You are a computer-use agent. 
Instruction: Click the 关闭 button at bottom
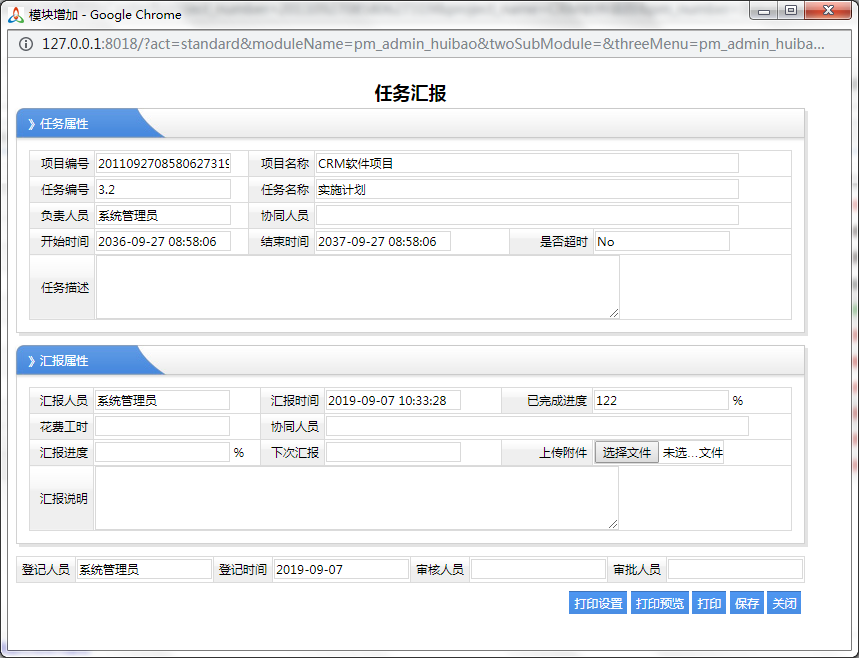coord(783,604)
